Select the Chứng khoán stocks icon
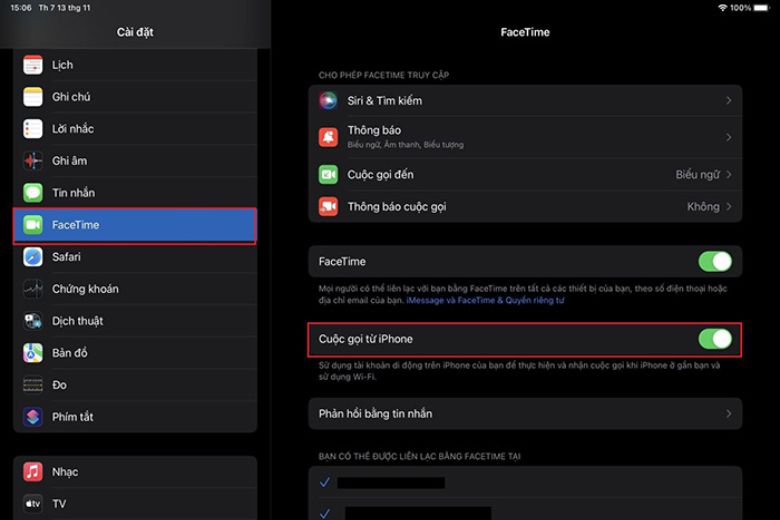The width and height of the screenshot is (780, 520). tap(33, 289)
